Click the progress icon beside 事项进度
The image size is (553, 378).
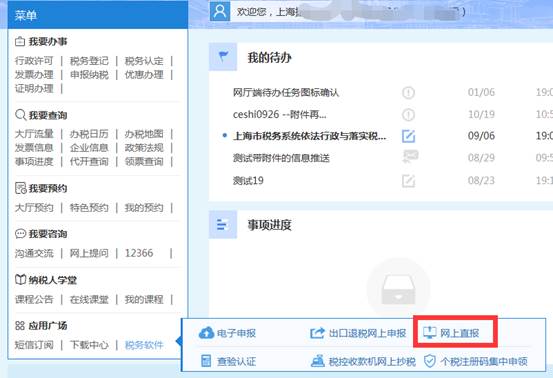[223, 225]
